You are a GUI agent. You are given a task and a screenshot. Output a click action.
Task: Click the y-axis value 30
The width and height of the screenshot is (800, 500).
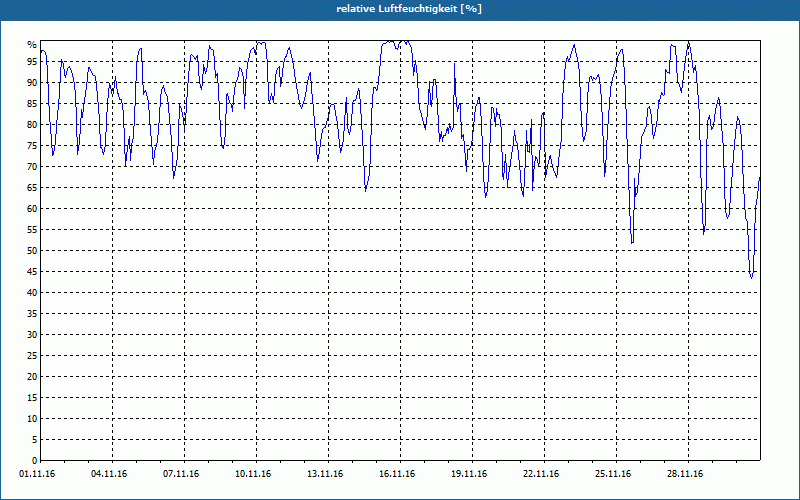pyautogui.click(x=32, y=335)
